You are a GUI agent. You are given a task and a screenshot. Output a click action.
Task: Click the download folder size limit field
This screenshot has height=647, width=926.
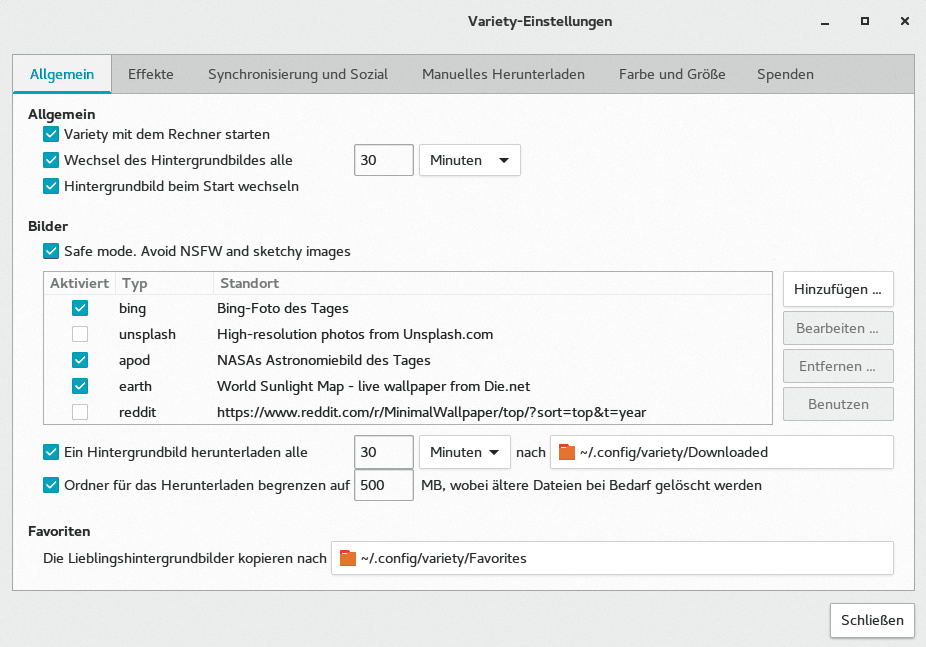pos(383,485)
